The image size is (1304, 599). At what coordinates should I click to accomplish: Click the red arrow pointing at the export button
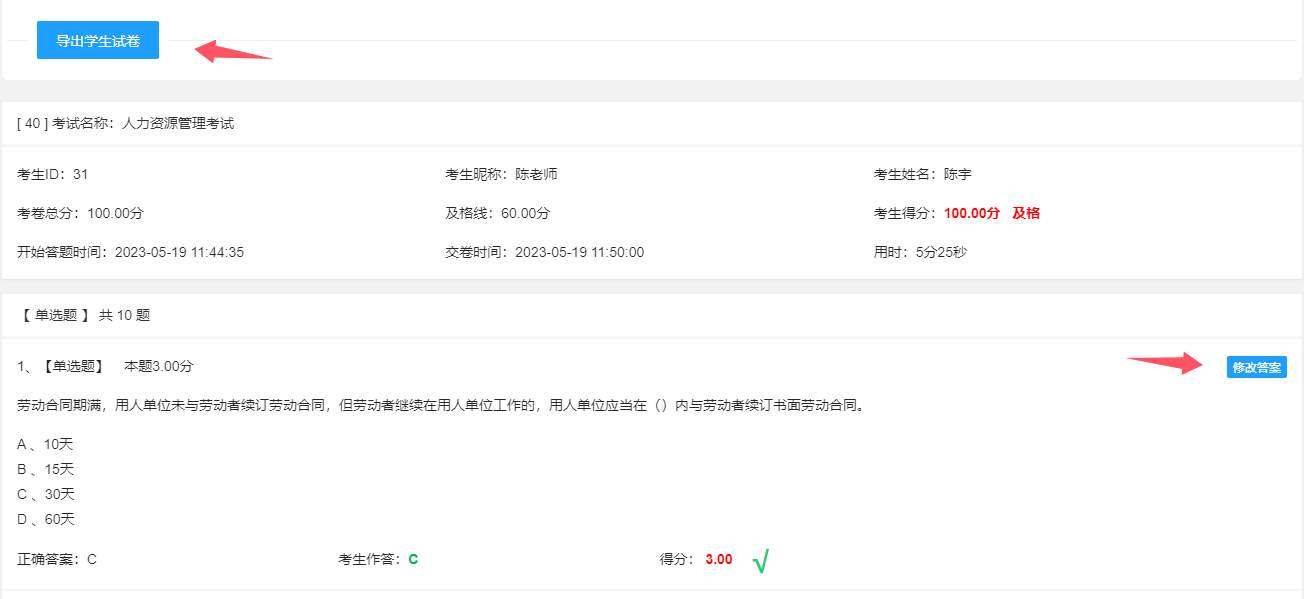pyautogui.click(x=232, y=51)
